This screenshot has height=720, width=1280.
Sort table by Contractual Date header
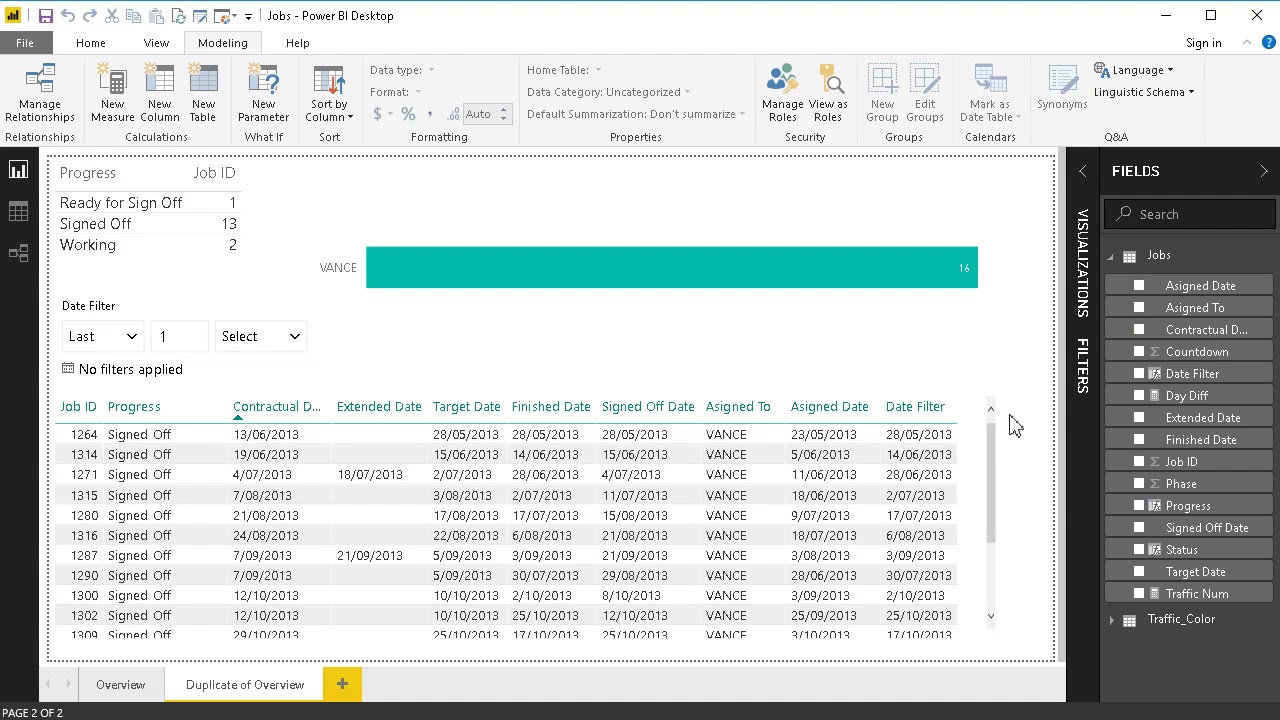click(277, 407)
